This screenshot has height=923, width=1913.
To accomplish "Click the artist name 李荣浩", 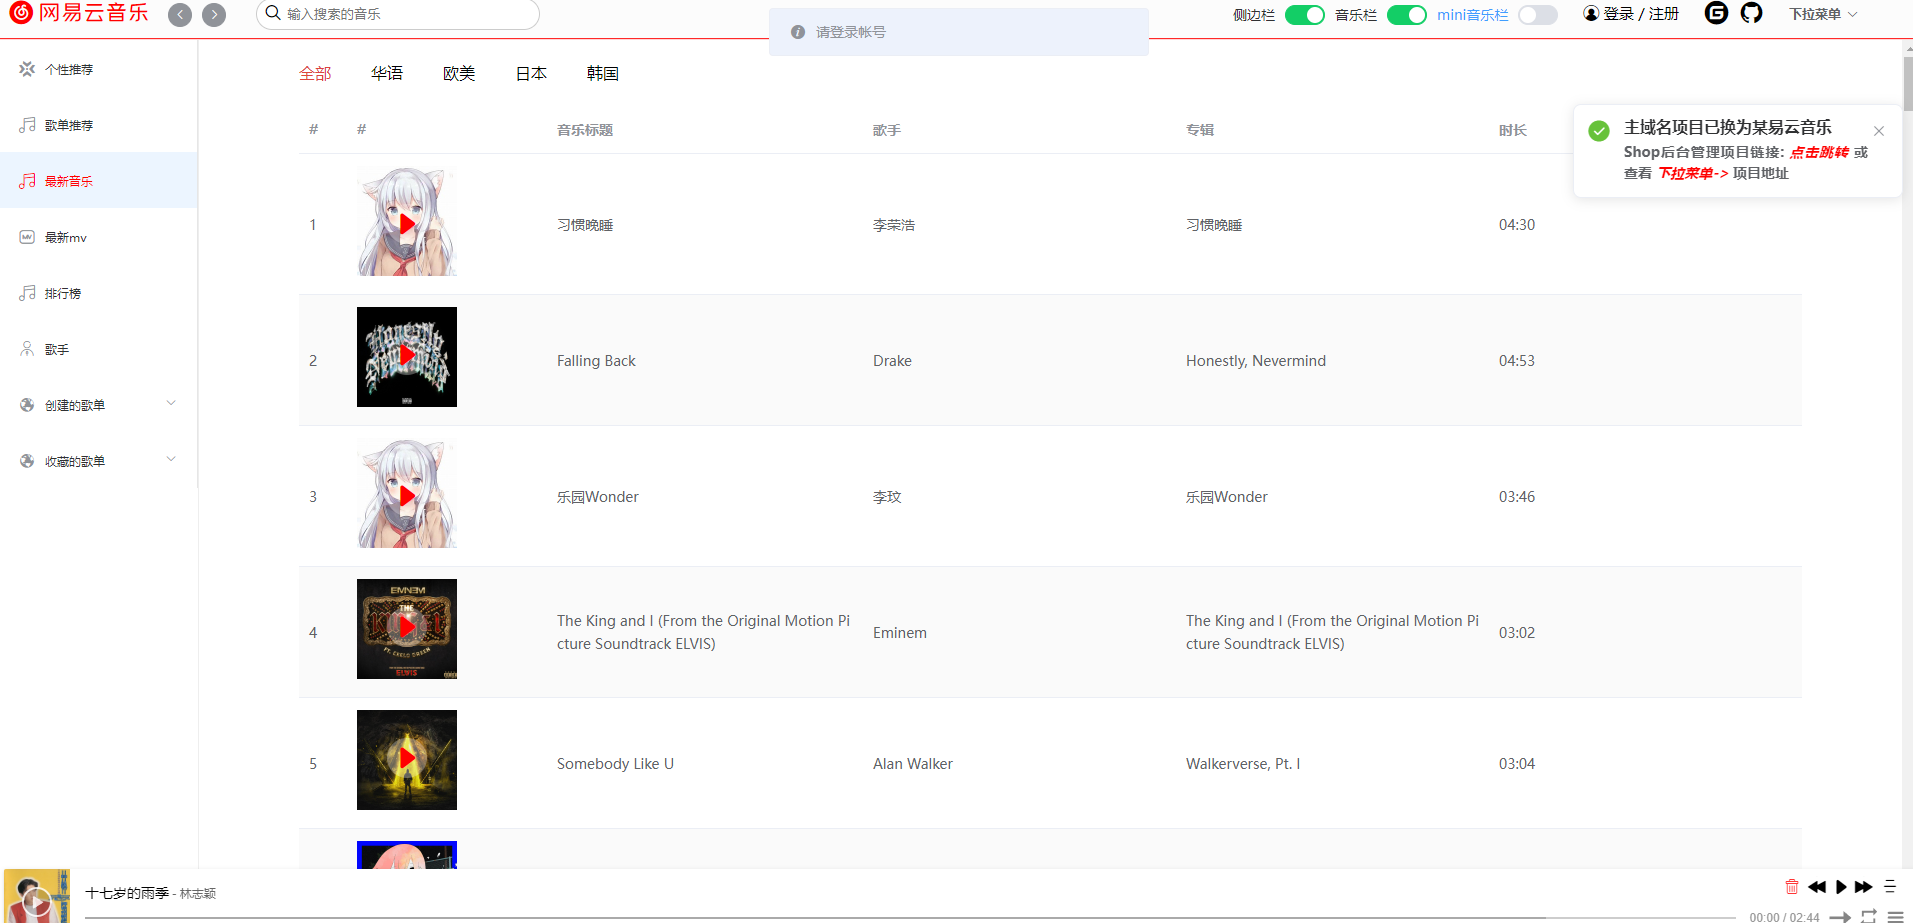I will pos(894,225).
